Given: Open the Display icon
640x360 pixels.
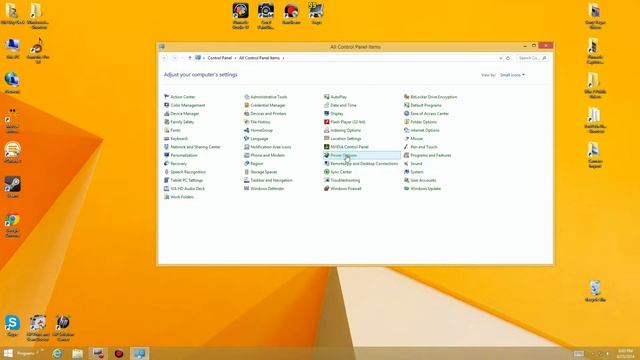Looking at the screenshot, I should 327,113.
